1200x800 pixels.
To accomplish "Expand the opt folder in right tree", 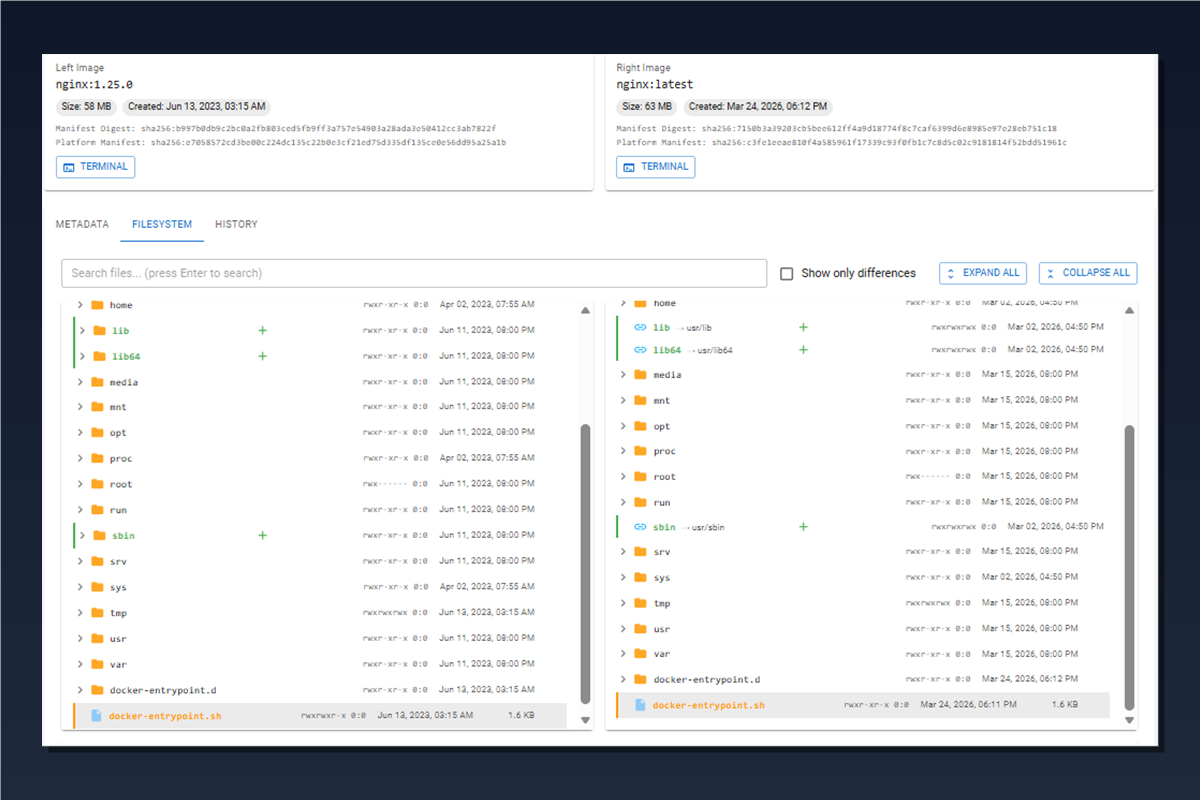I will [625, 425].
